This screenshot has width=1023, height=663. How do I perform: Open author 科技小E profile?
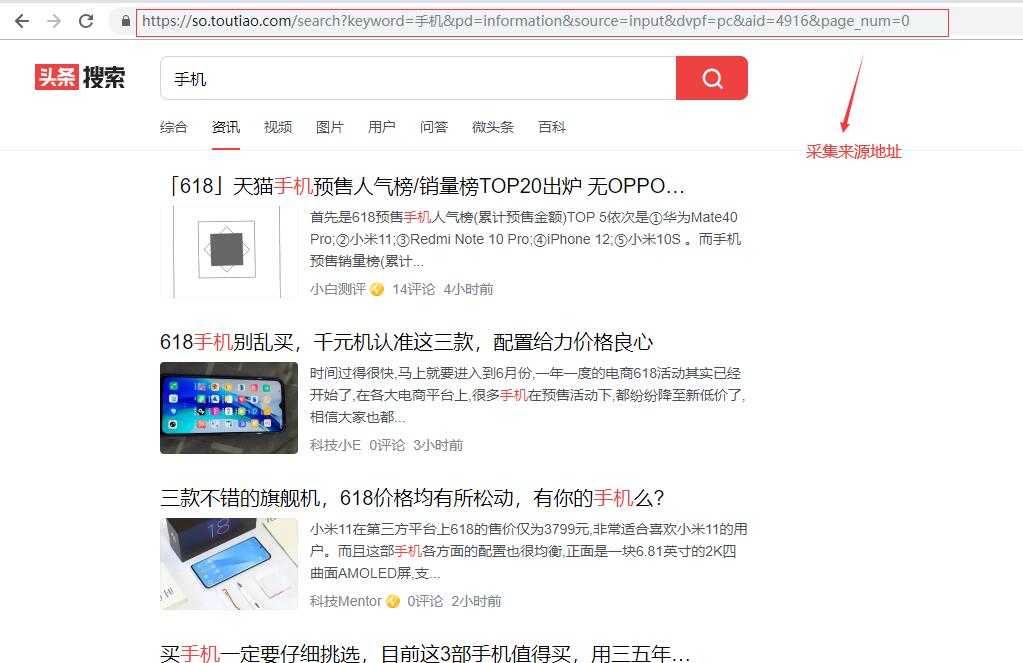tap(335, 445)
